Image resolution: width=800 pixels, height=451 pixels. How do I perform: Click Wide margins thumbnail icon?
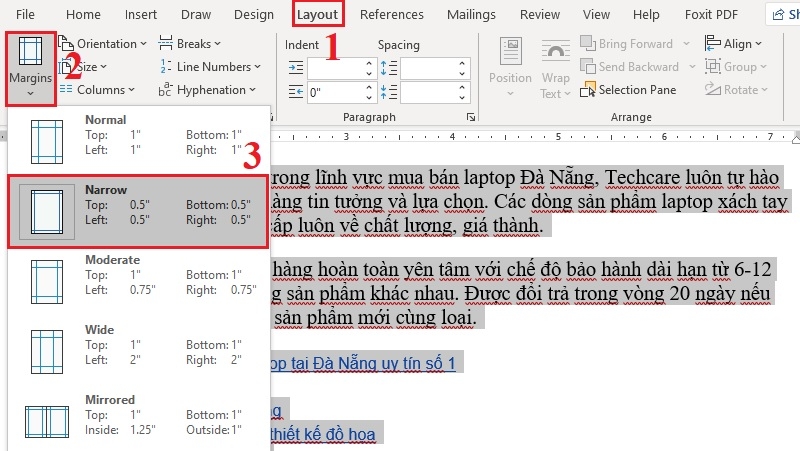[x=47, y=352]
